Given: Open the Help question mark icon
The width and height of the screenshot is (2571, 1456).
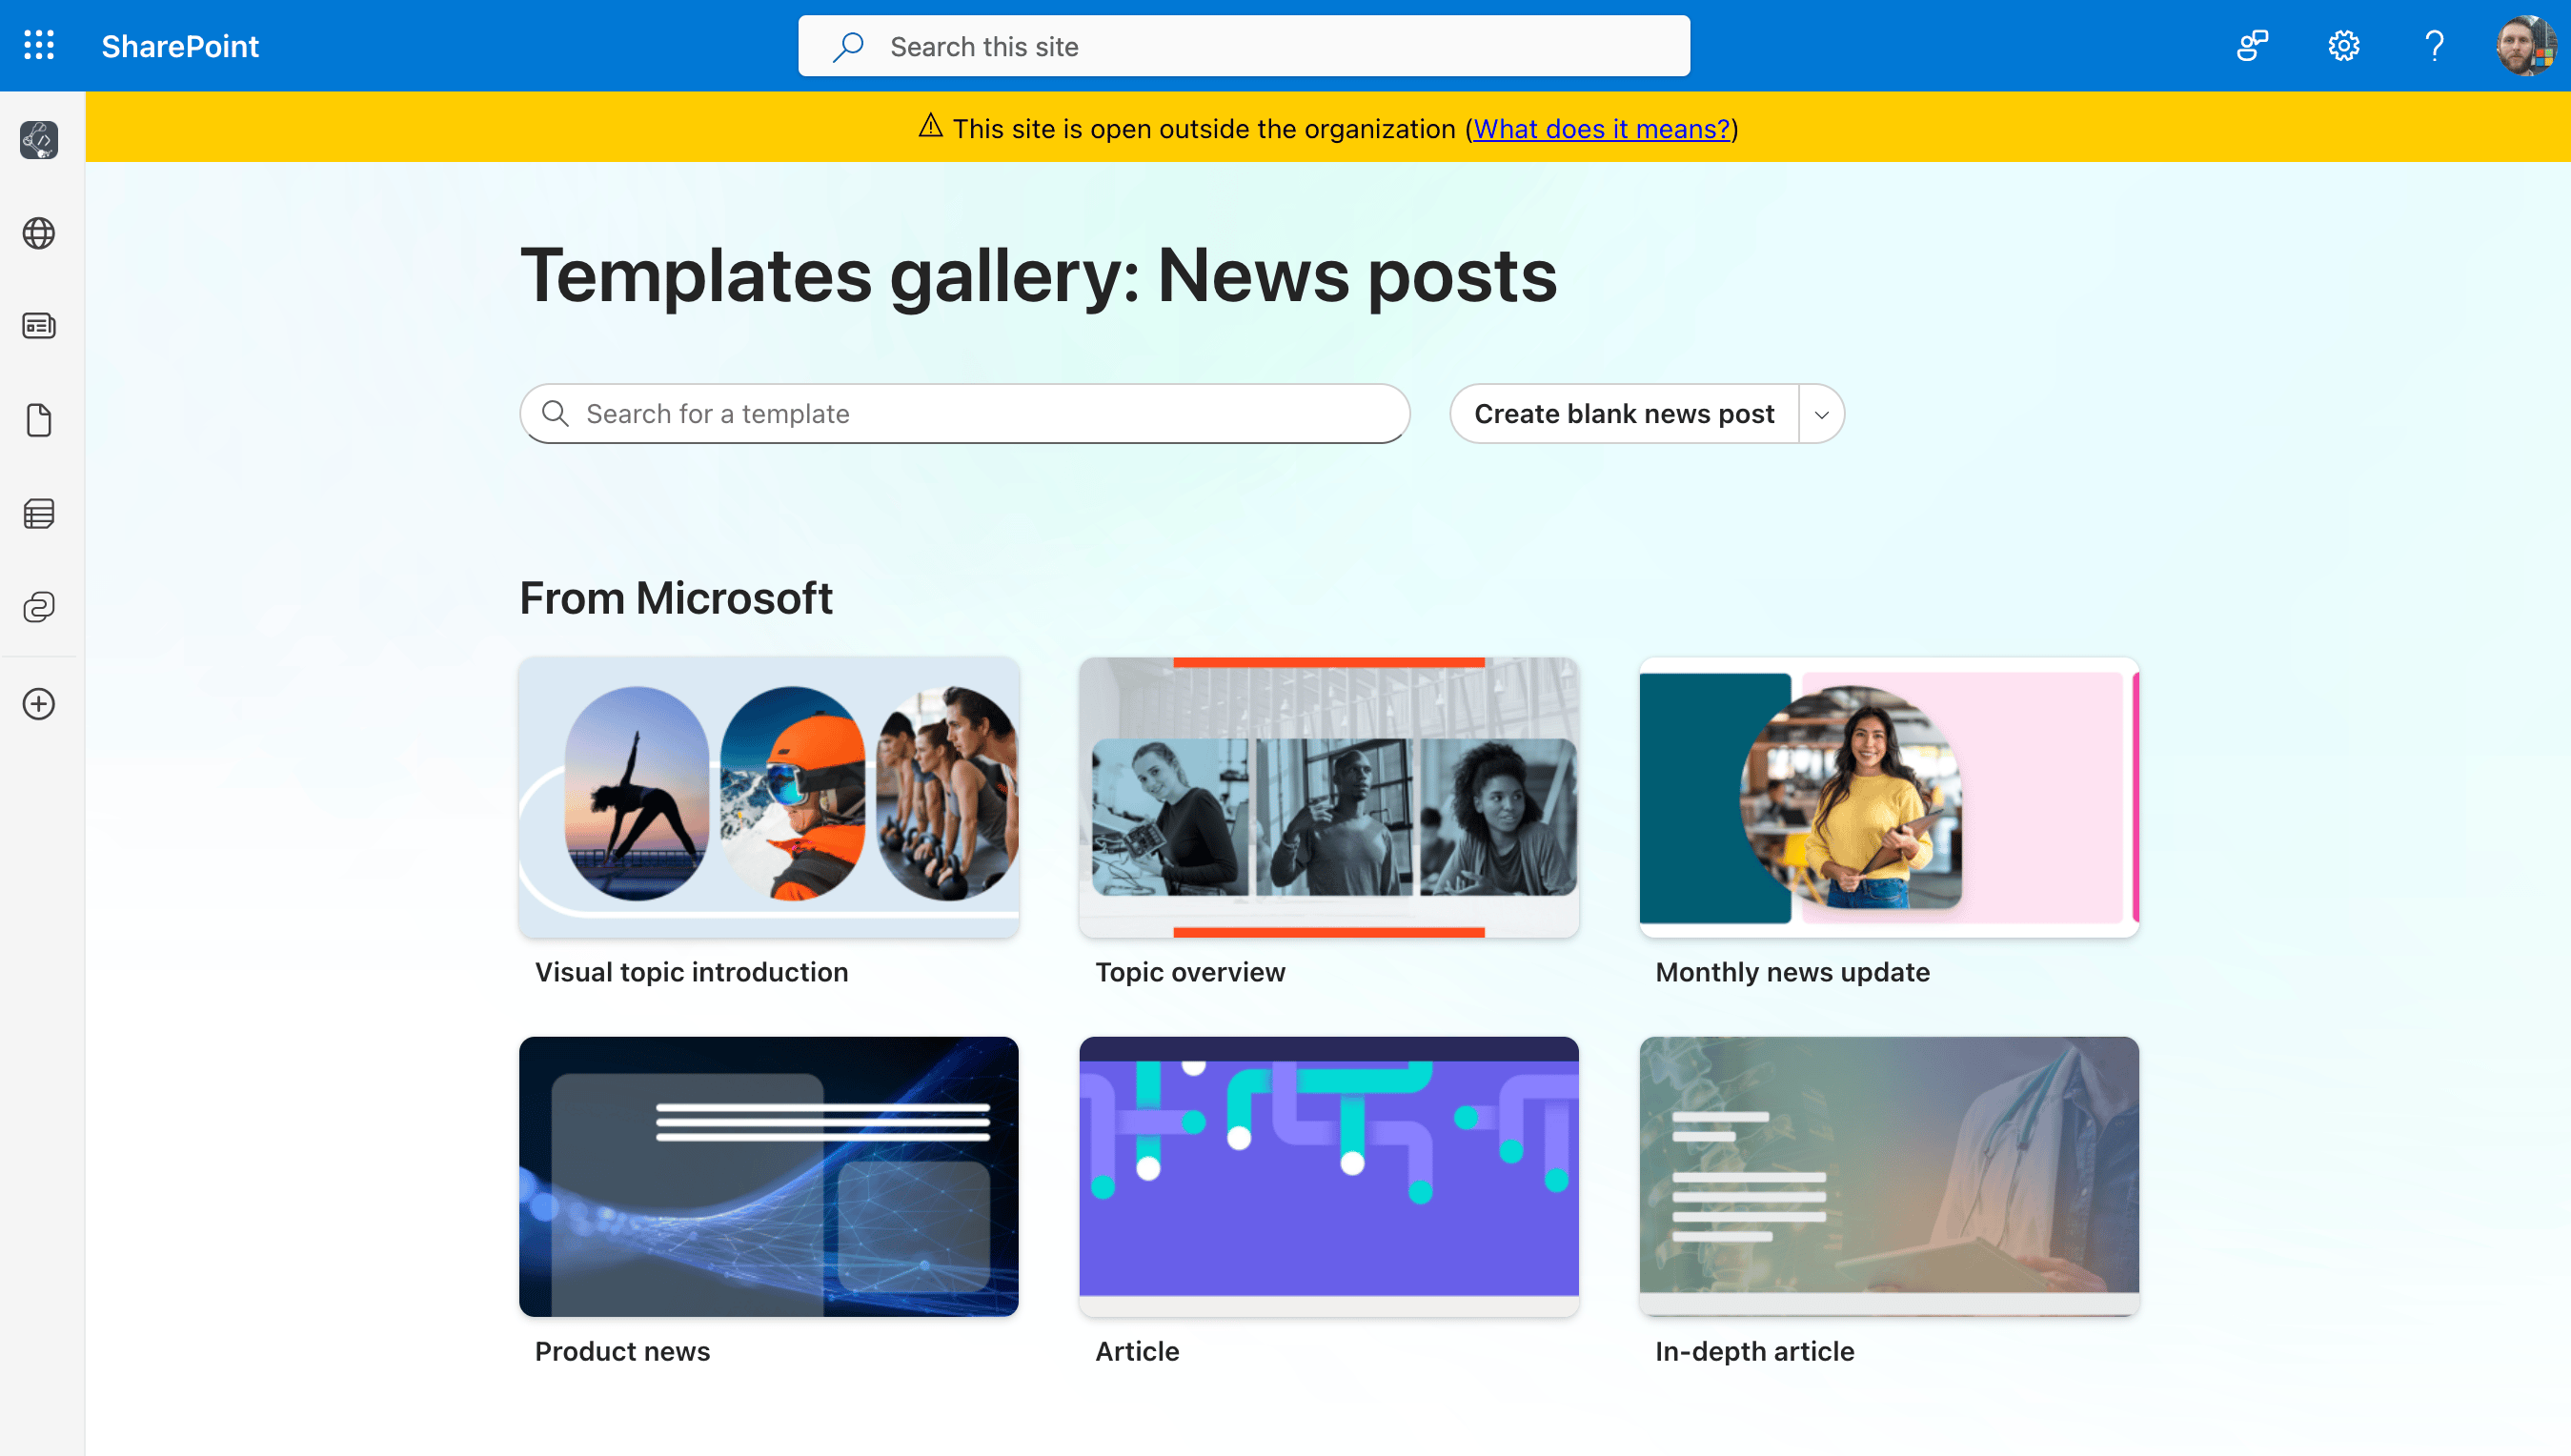Looking at the screenshot, I should pos(2434,45).
